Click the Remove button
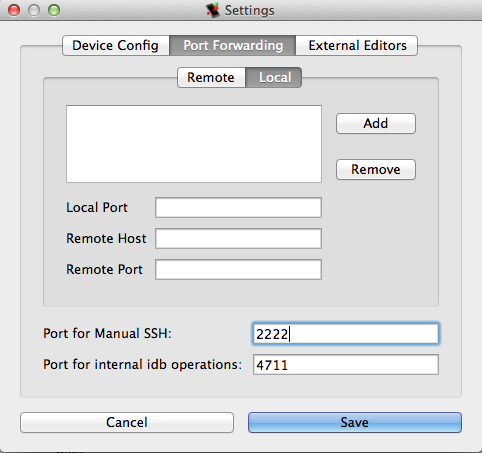This screenshot has height=453, width=482. 376,170
